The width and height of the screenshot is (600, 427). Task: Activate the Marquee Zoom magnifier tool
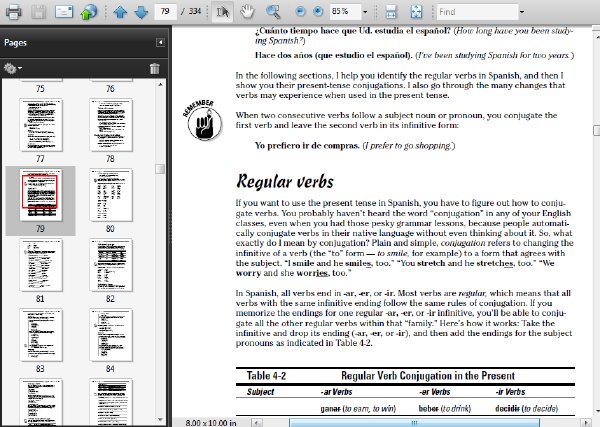click(273, 12)
